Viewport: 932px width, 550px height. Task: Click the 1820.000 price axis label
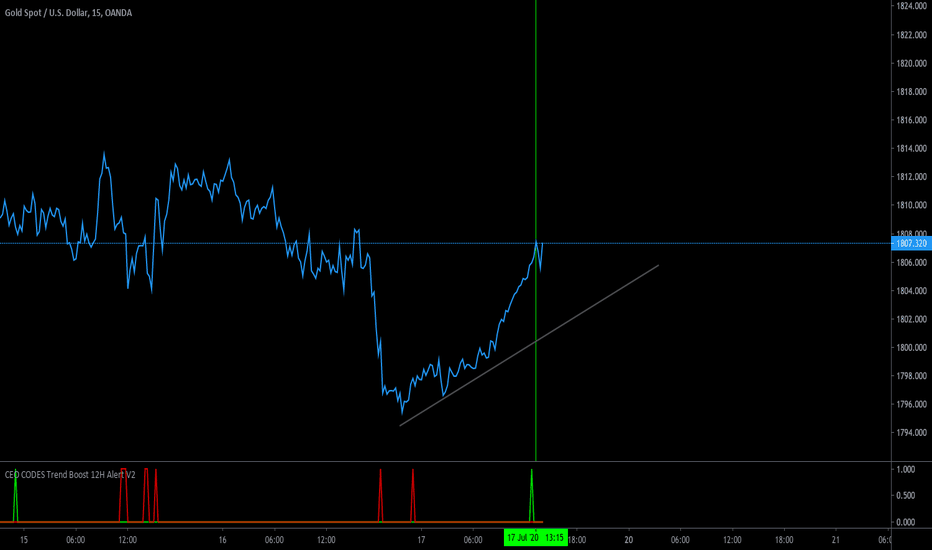click(912, 63)
